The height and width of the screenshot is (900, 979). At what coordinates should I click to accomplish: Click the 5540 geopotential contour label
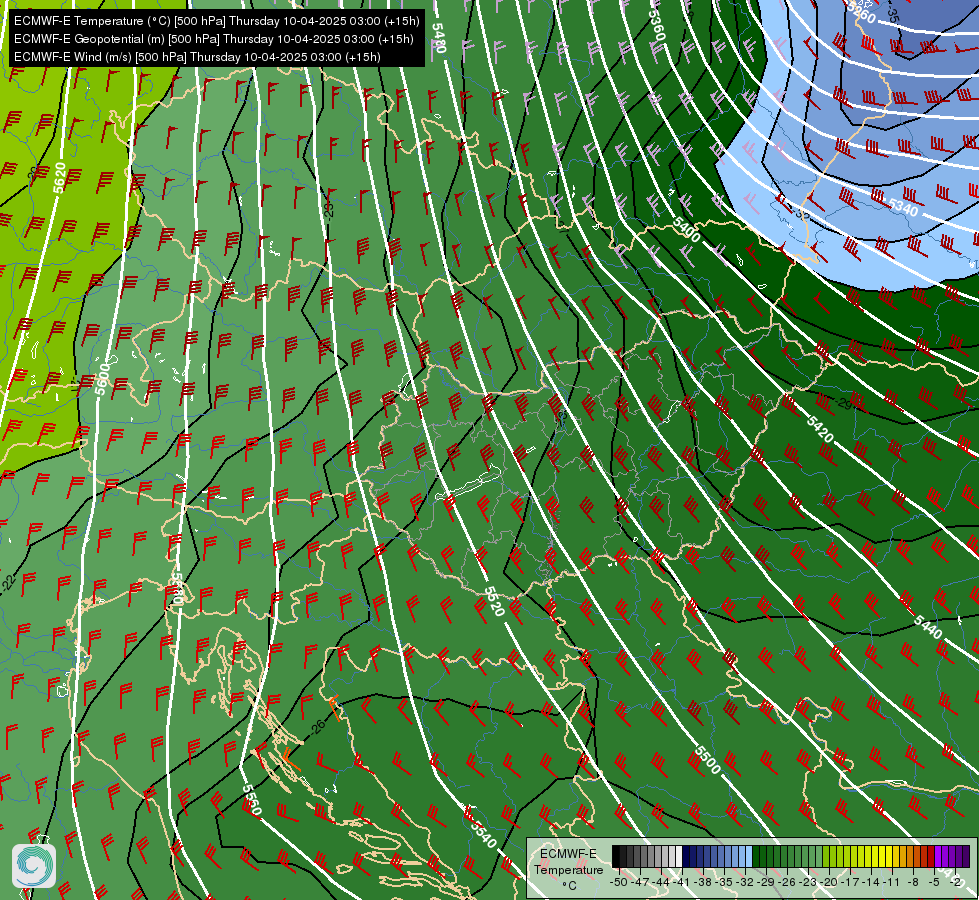[483, 834]
